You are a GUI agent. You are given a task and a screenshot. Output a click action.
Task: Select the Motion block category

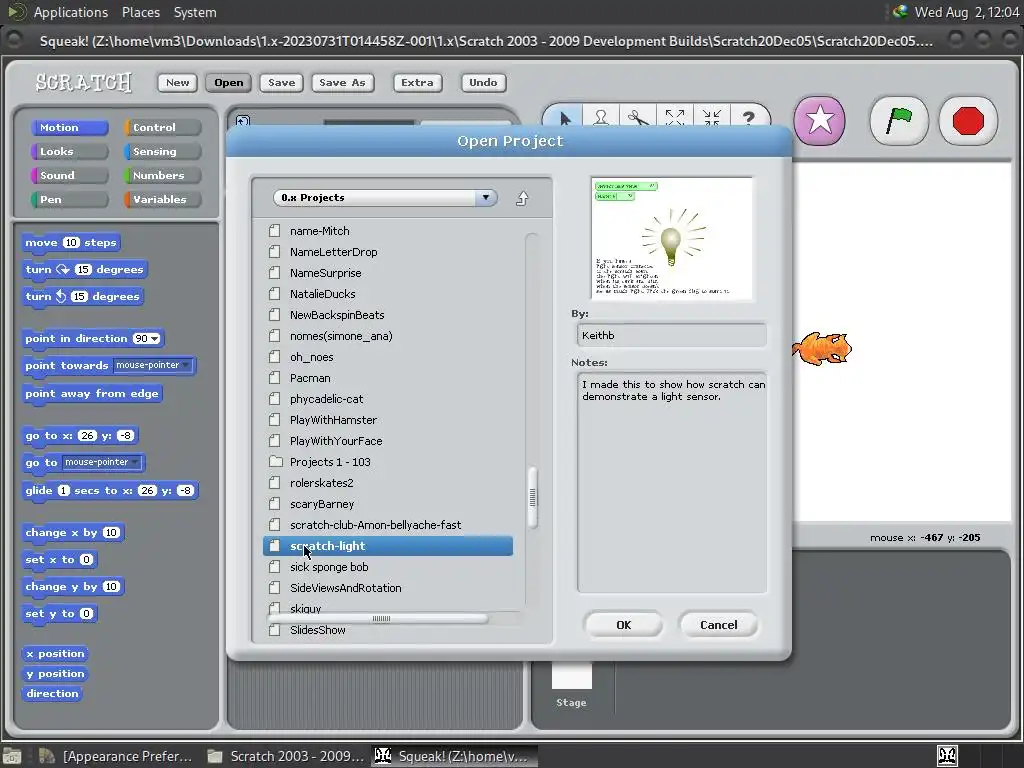click(x=69, y=127)
